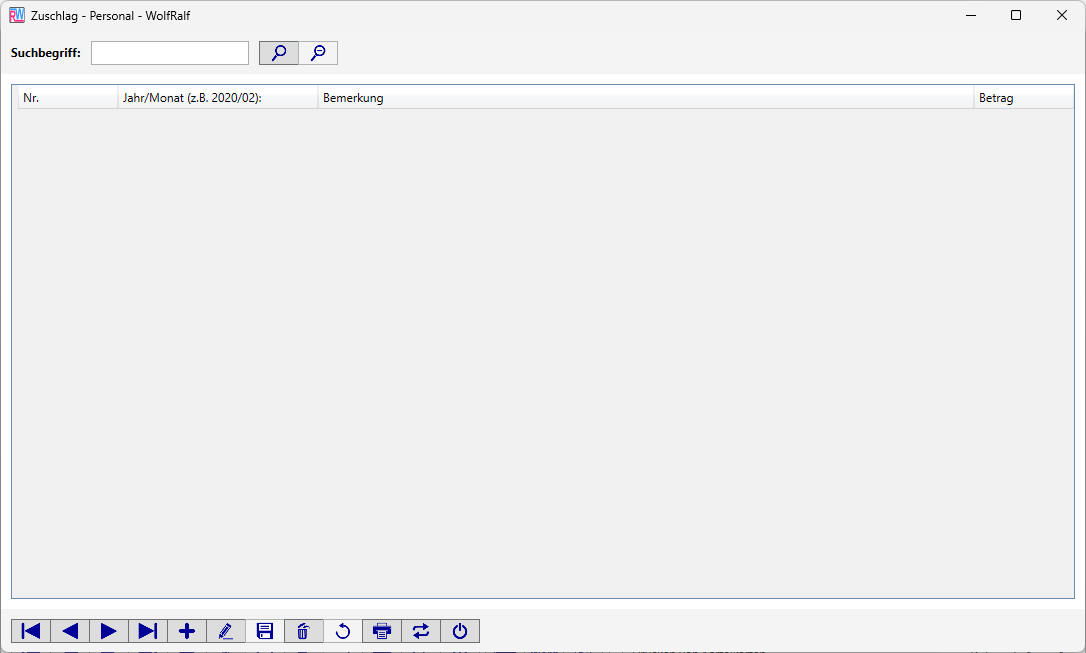Click the search magnifier icon
Viewport: 1086px width, 653px height.
tap(278, 53)
